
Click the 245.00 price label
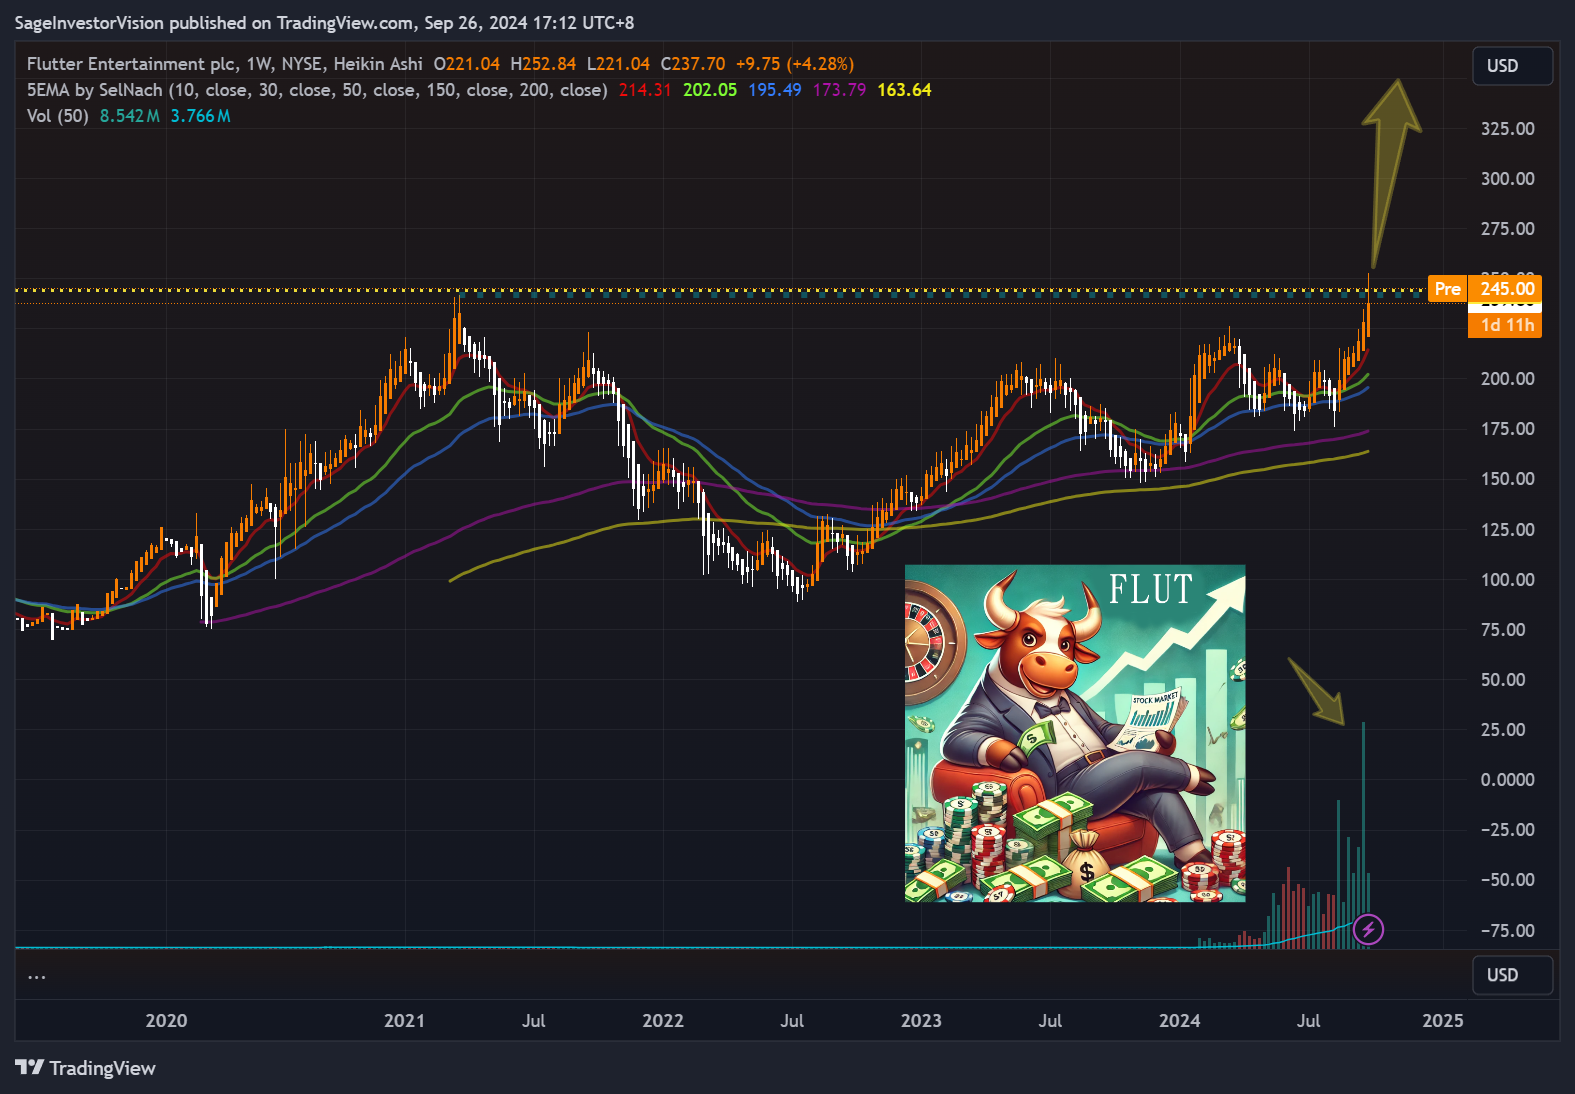[1505, 289]
